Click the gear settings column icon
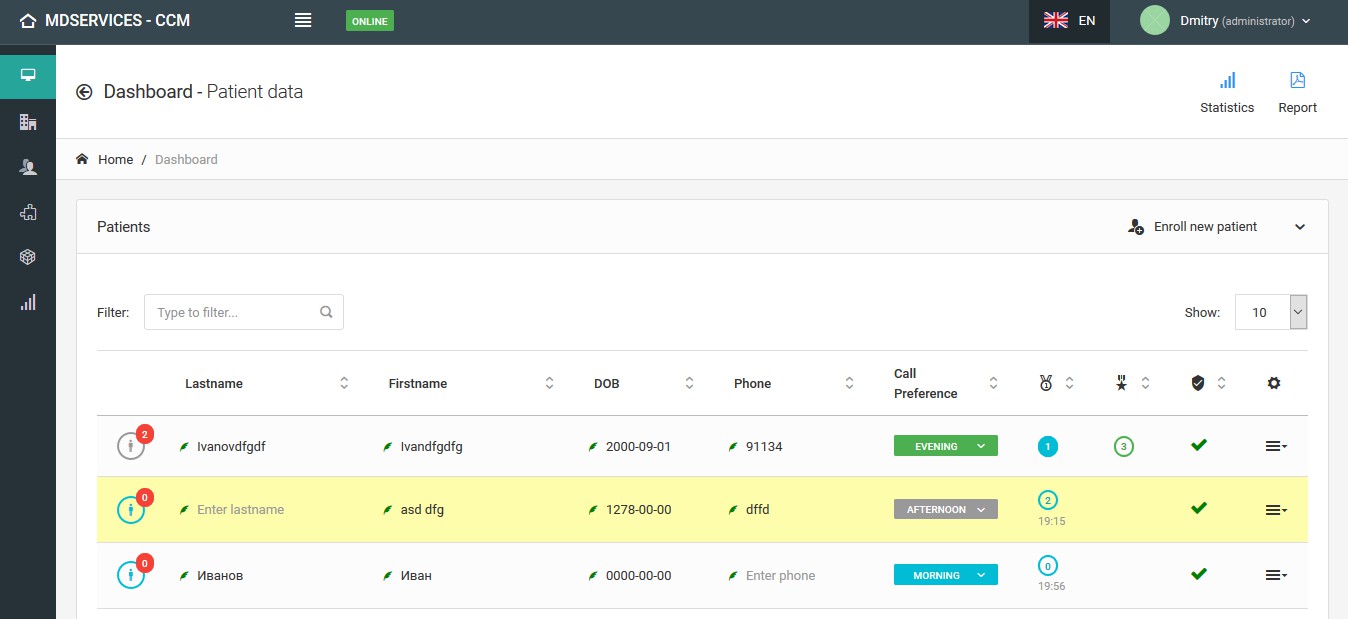Screen dimensions: 1348x619 pos(1273,383)
